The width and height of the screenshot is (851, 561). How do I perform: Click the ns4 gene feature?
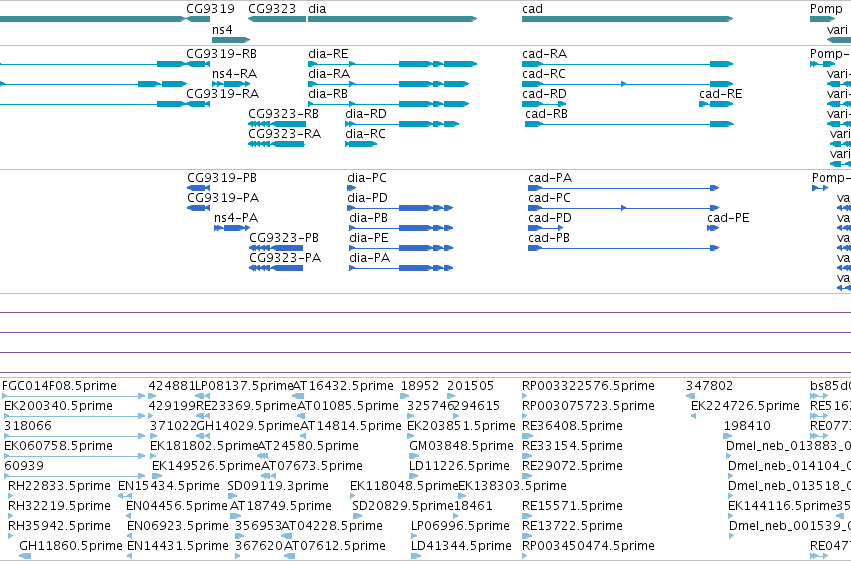tap(231, 40)
